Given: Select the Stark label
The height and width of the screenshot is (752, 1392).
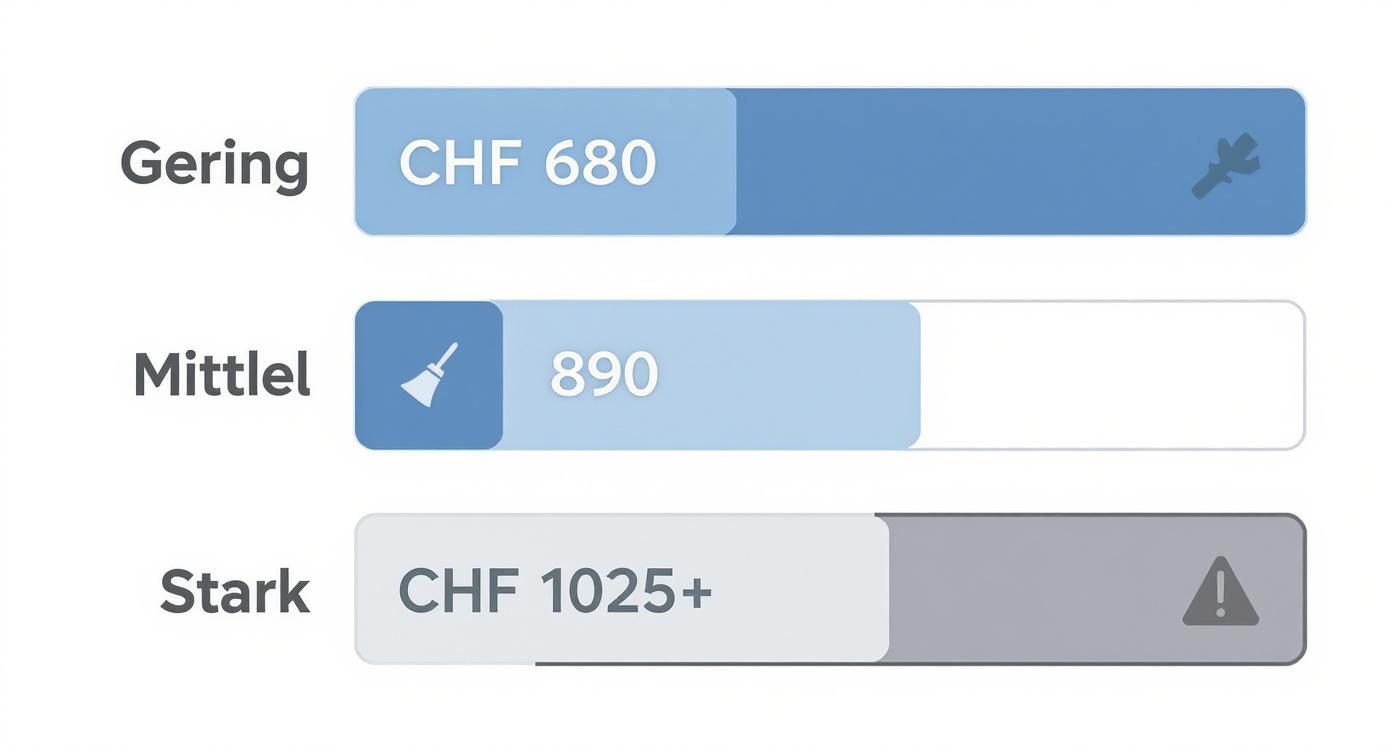Looking at the screenshot, I should (x=235, y=591).
